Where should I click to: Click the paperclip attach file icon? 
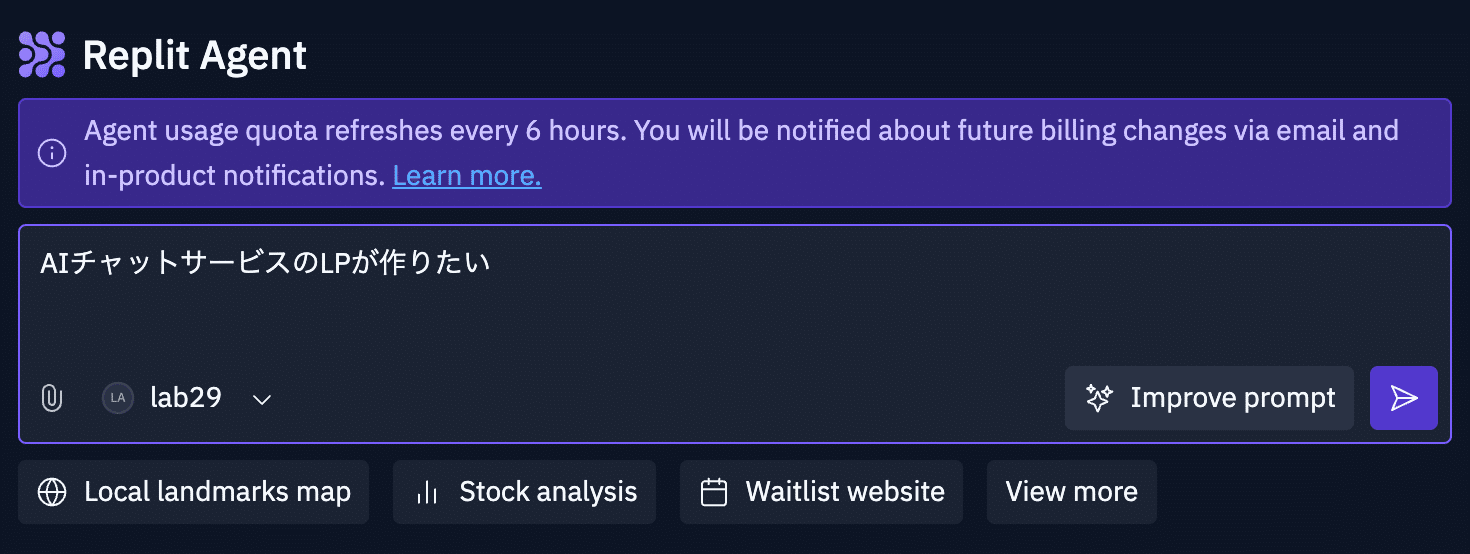pyautogui.click(x=51, y=398)
